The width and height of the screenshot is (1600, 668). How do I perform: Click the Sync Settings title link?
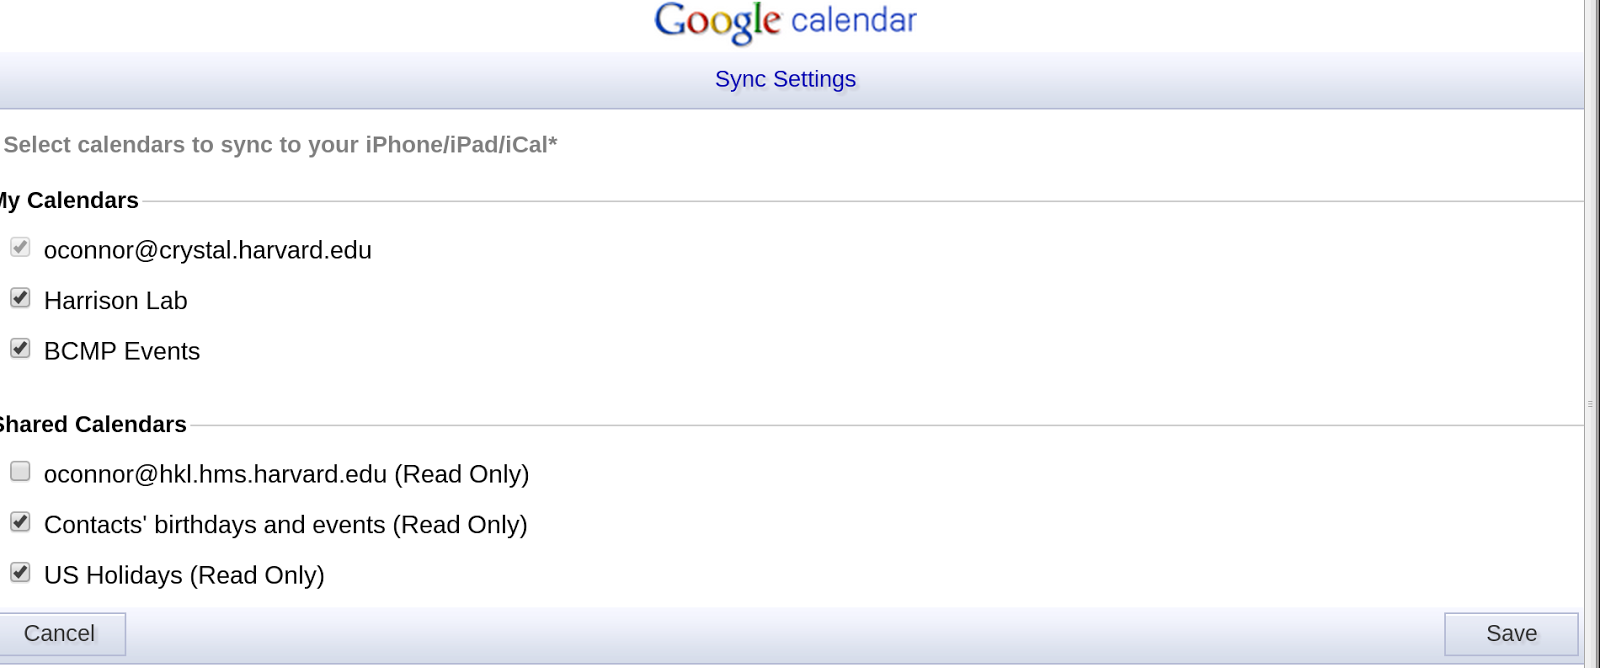click(785, 79)
